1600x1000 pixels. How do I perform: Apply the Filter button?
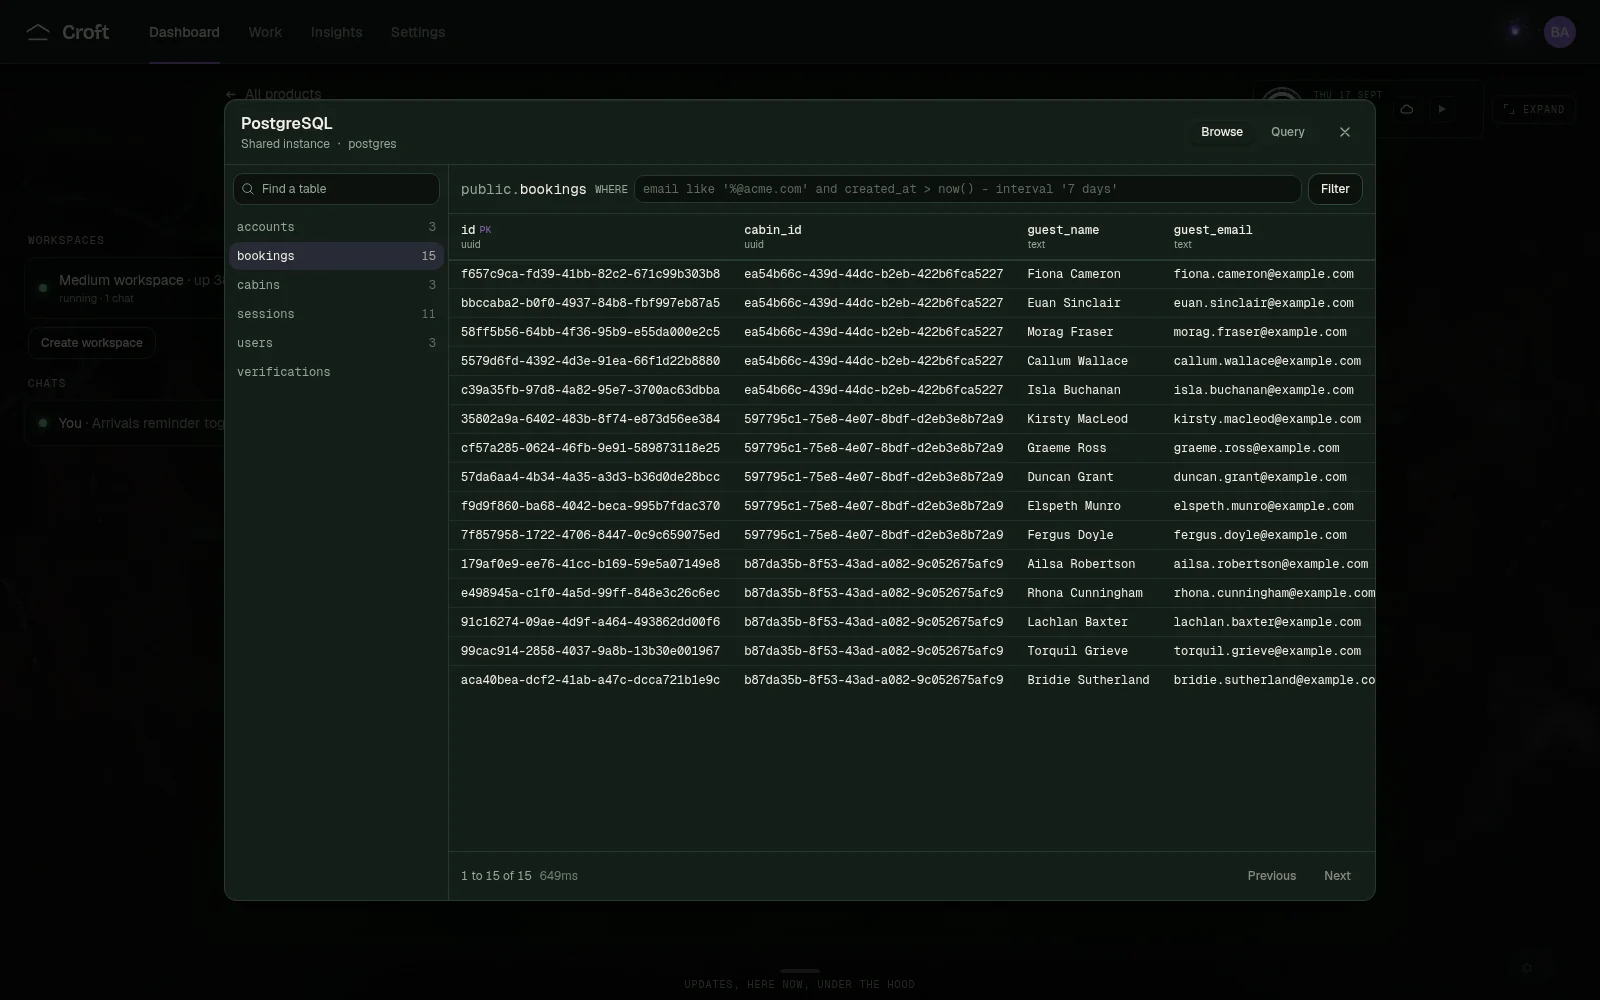[1335, 189]
